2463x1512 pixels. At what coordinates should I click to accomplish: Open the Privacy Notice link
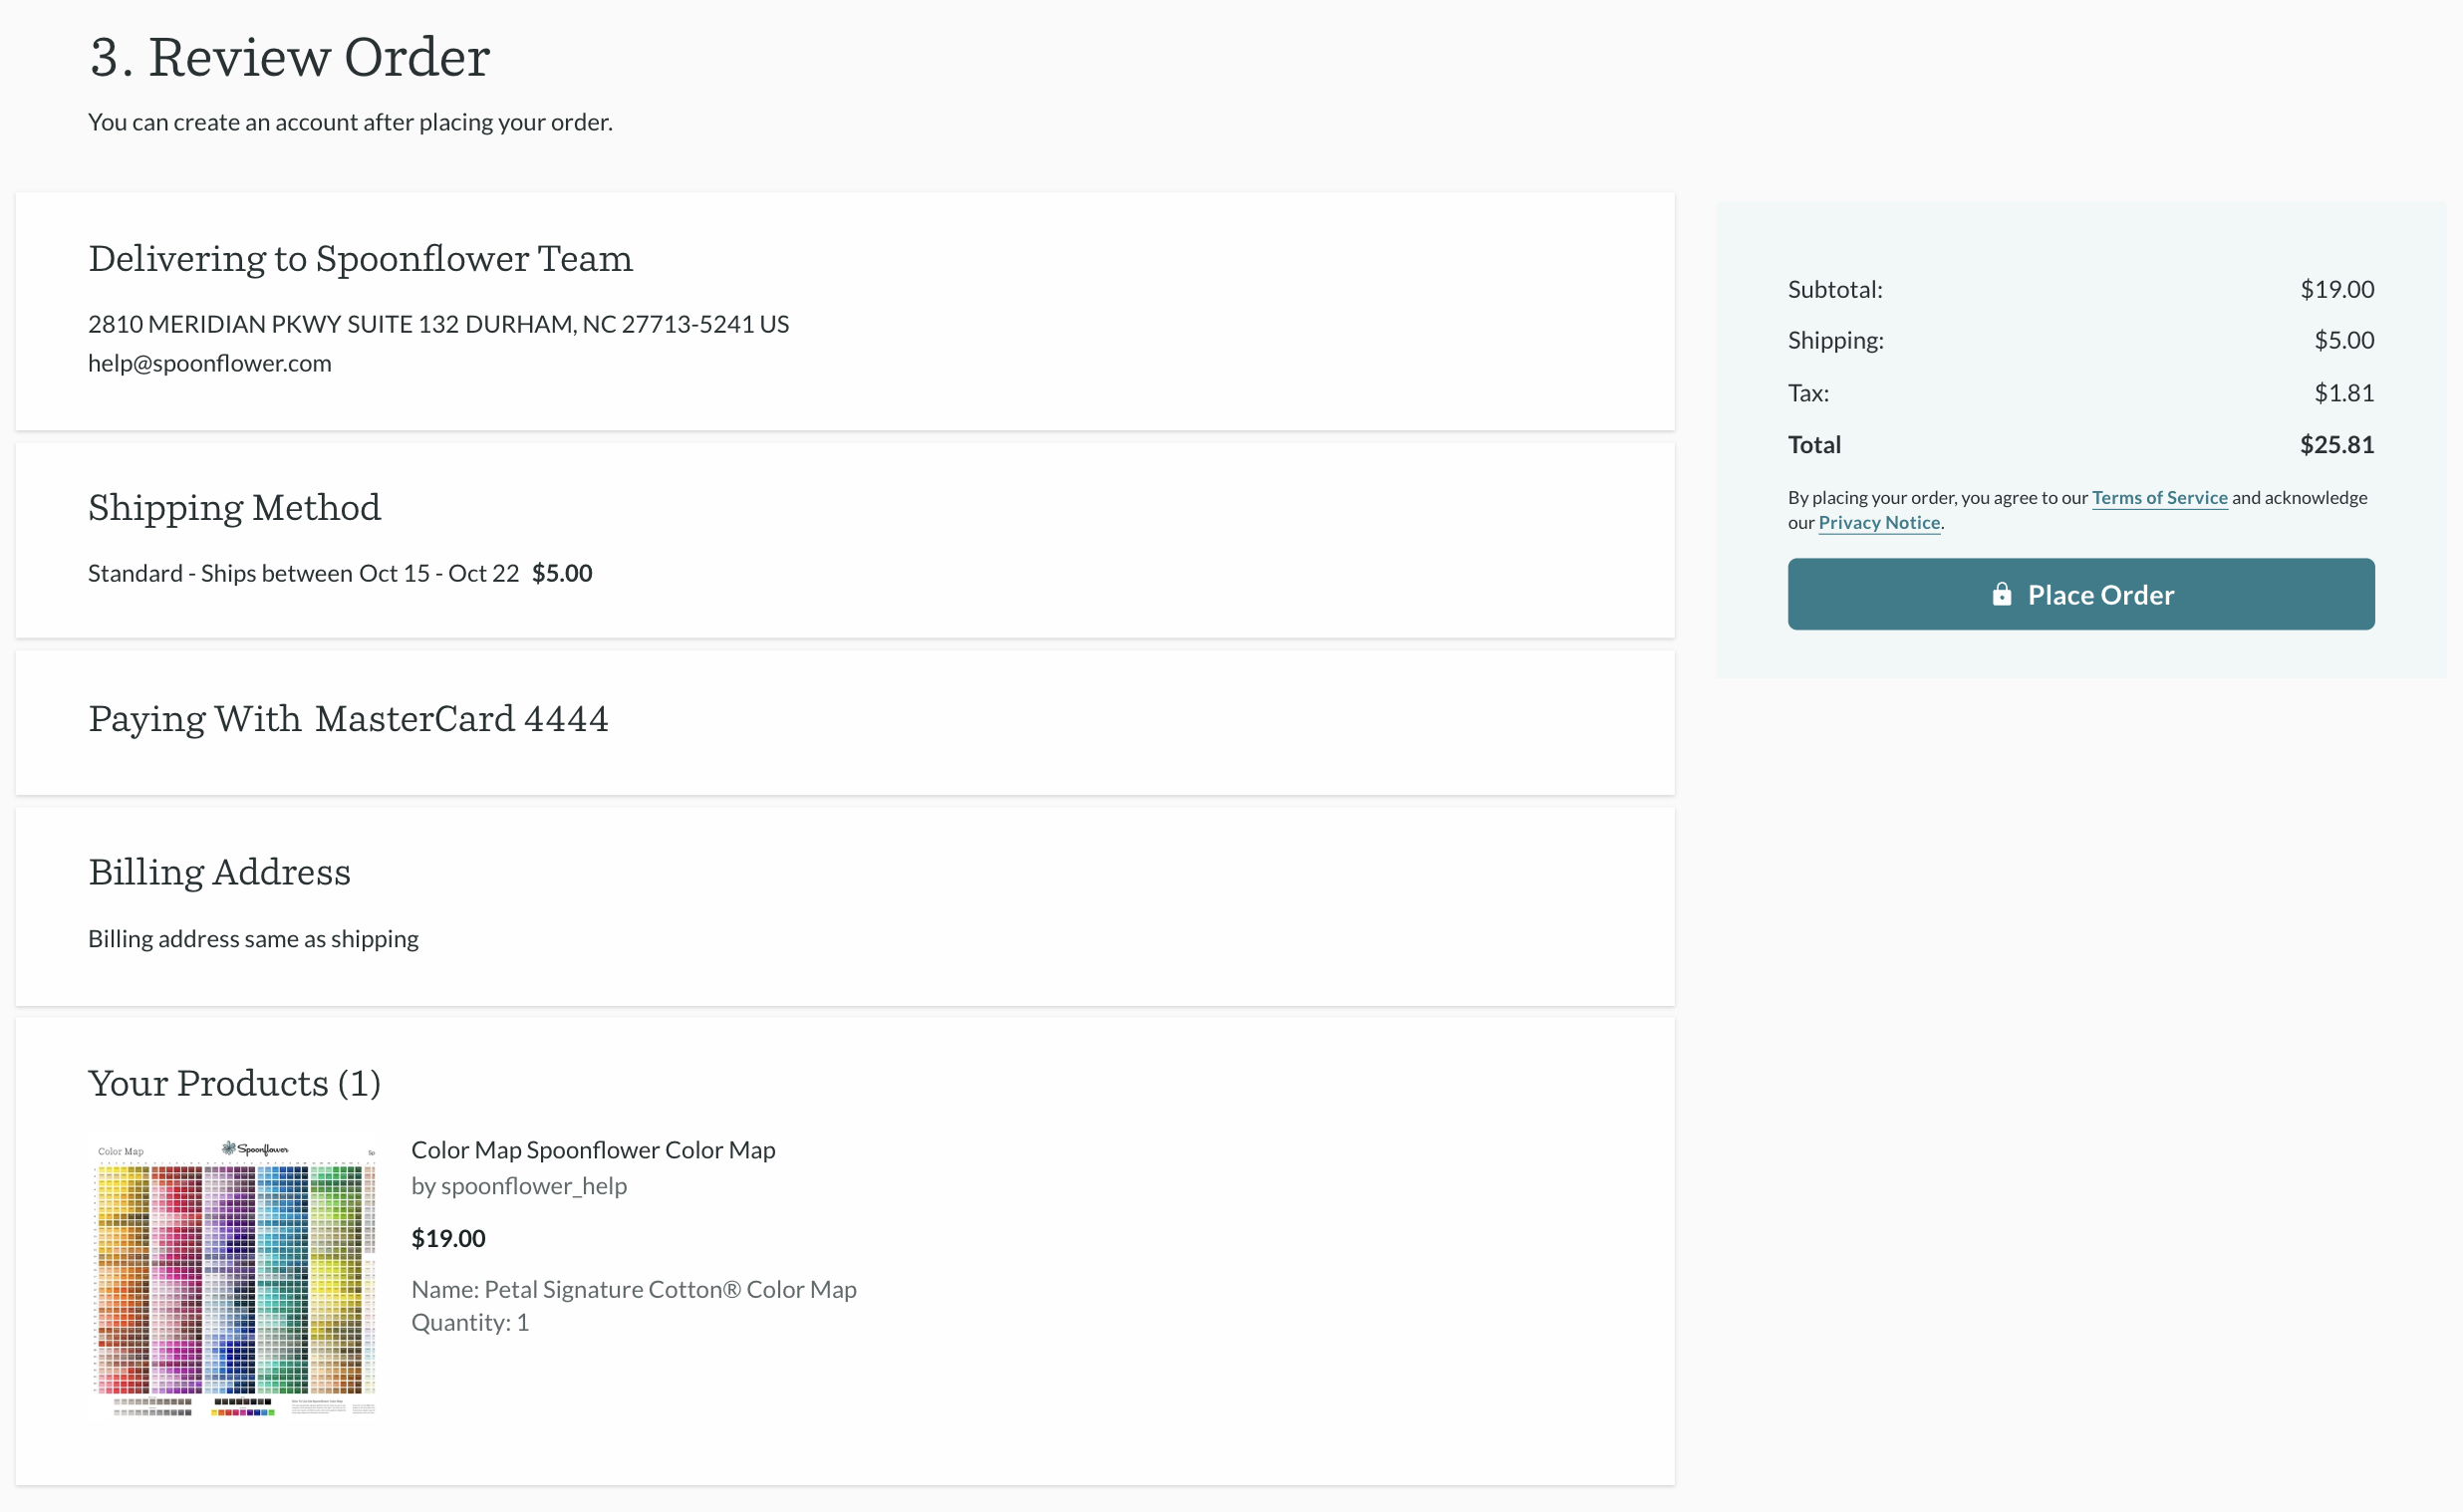[1879, 522]
